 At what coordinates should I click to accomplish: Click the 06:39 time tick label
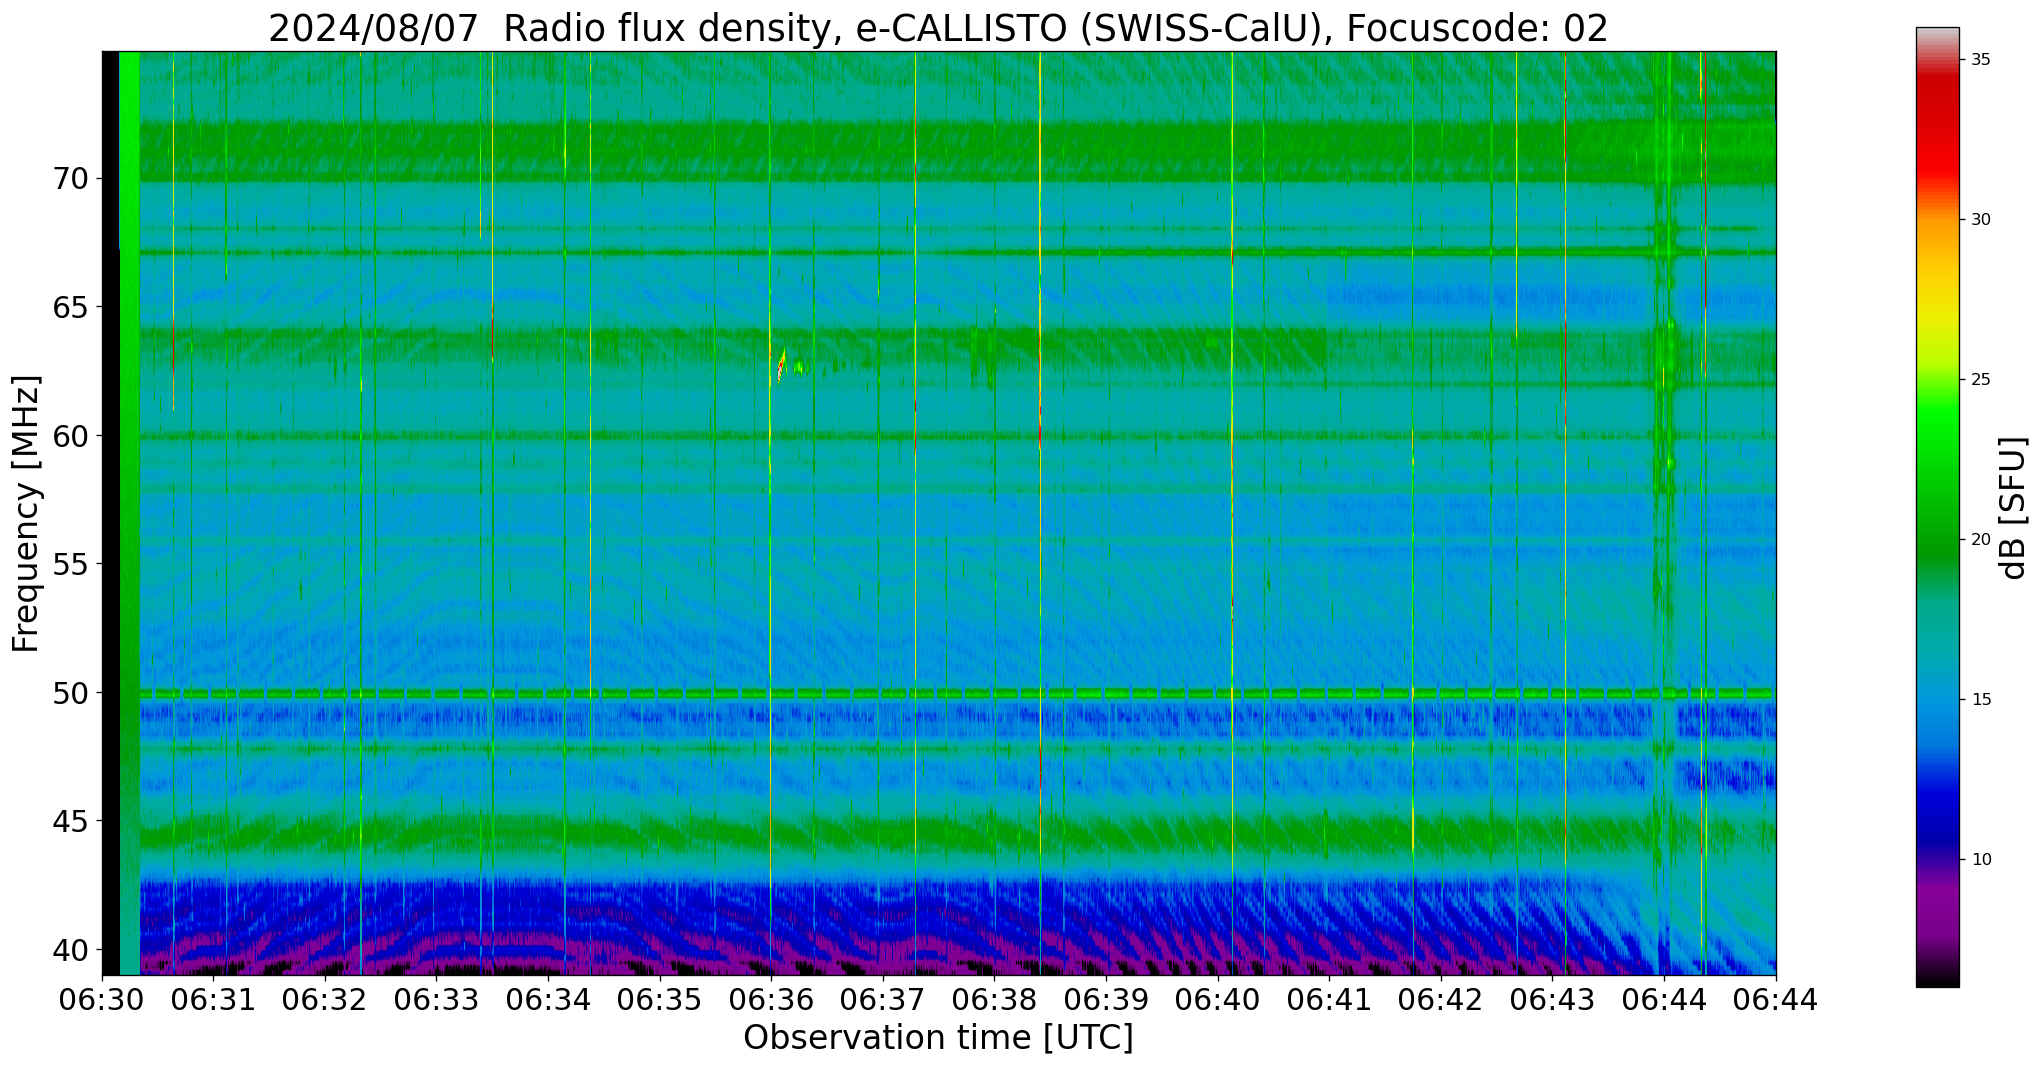coord(1106,999)
